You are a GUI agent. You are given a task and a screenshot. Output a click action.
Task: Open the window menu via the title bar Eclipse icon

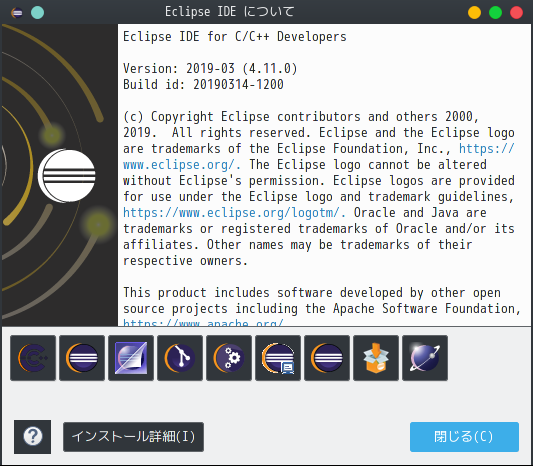point(17,13)
